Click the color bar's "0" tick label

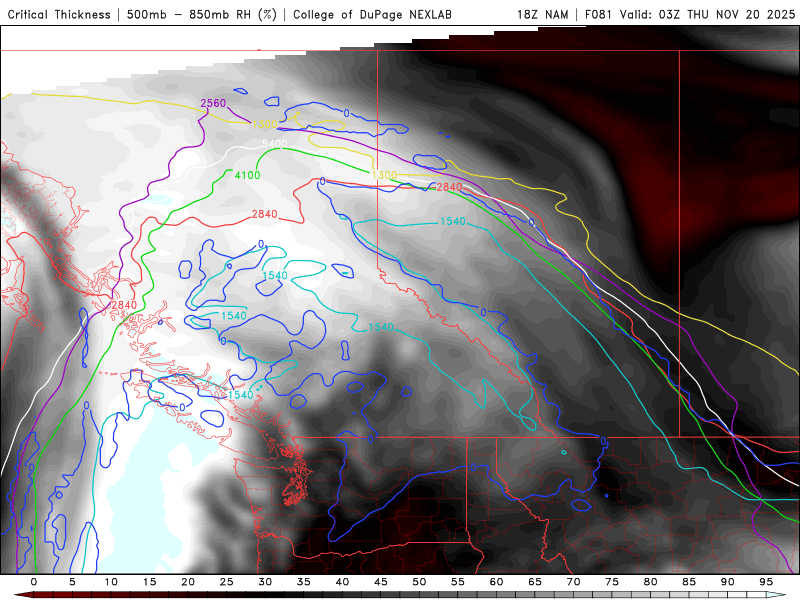click(x=34, y=582)
